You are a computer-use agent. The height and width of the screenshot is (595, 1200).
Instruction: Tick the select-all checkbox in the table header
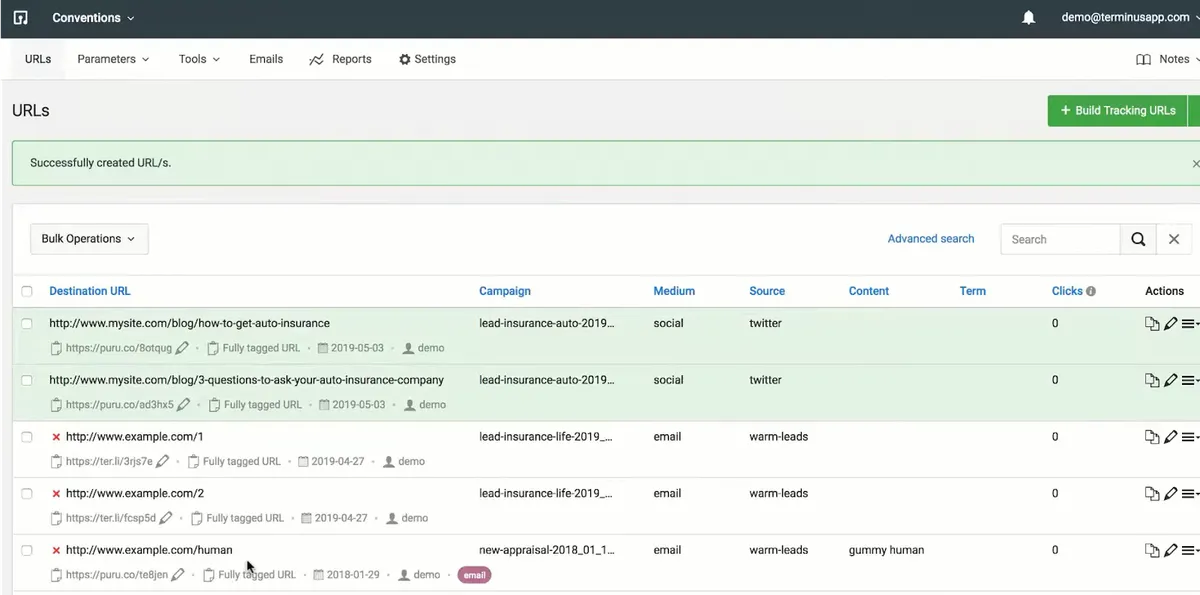click(27, 291)
